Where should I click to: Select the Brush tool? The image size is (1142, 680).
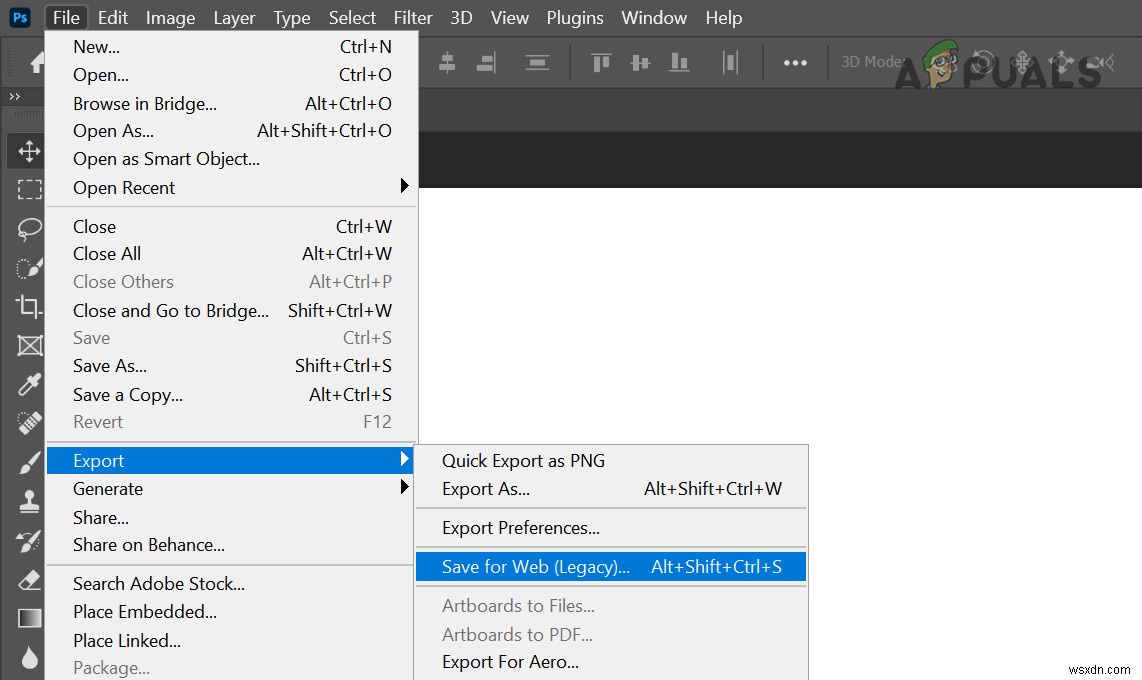click(29, 462)
